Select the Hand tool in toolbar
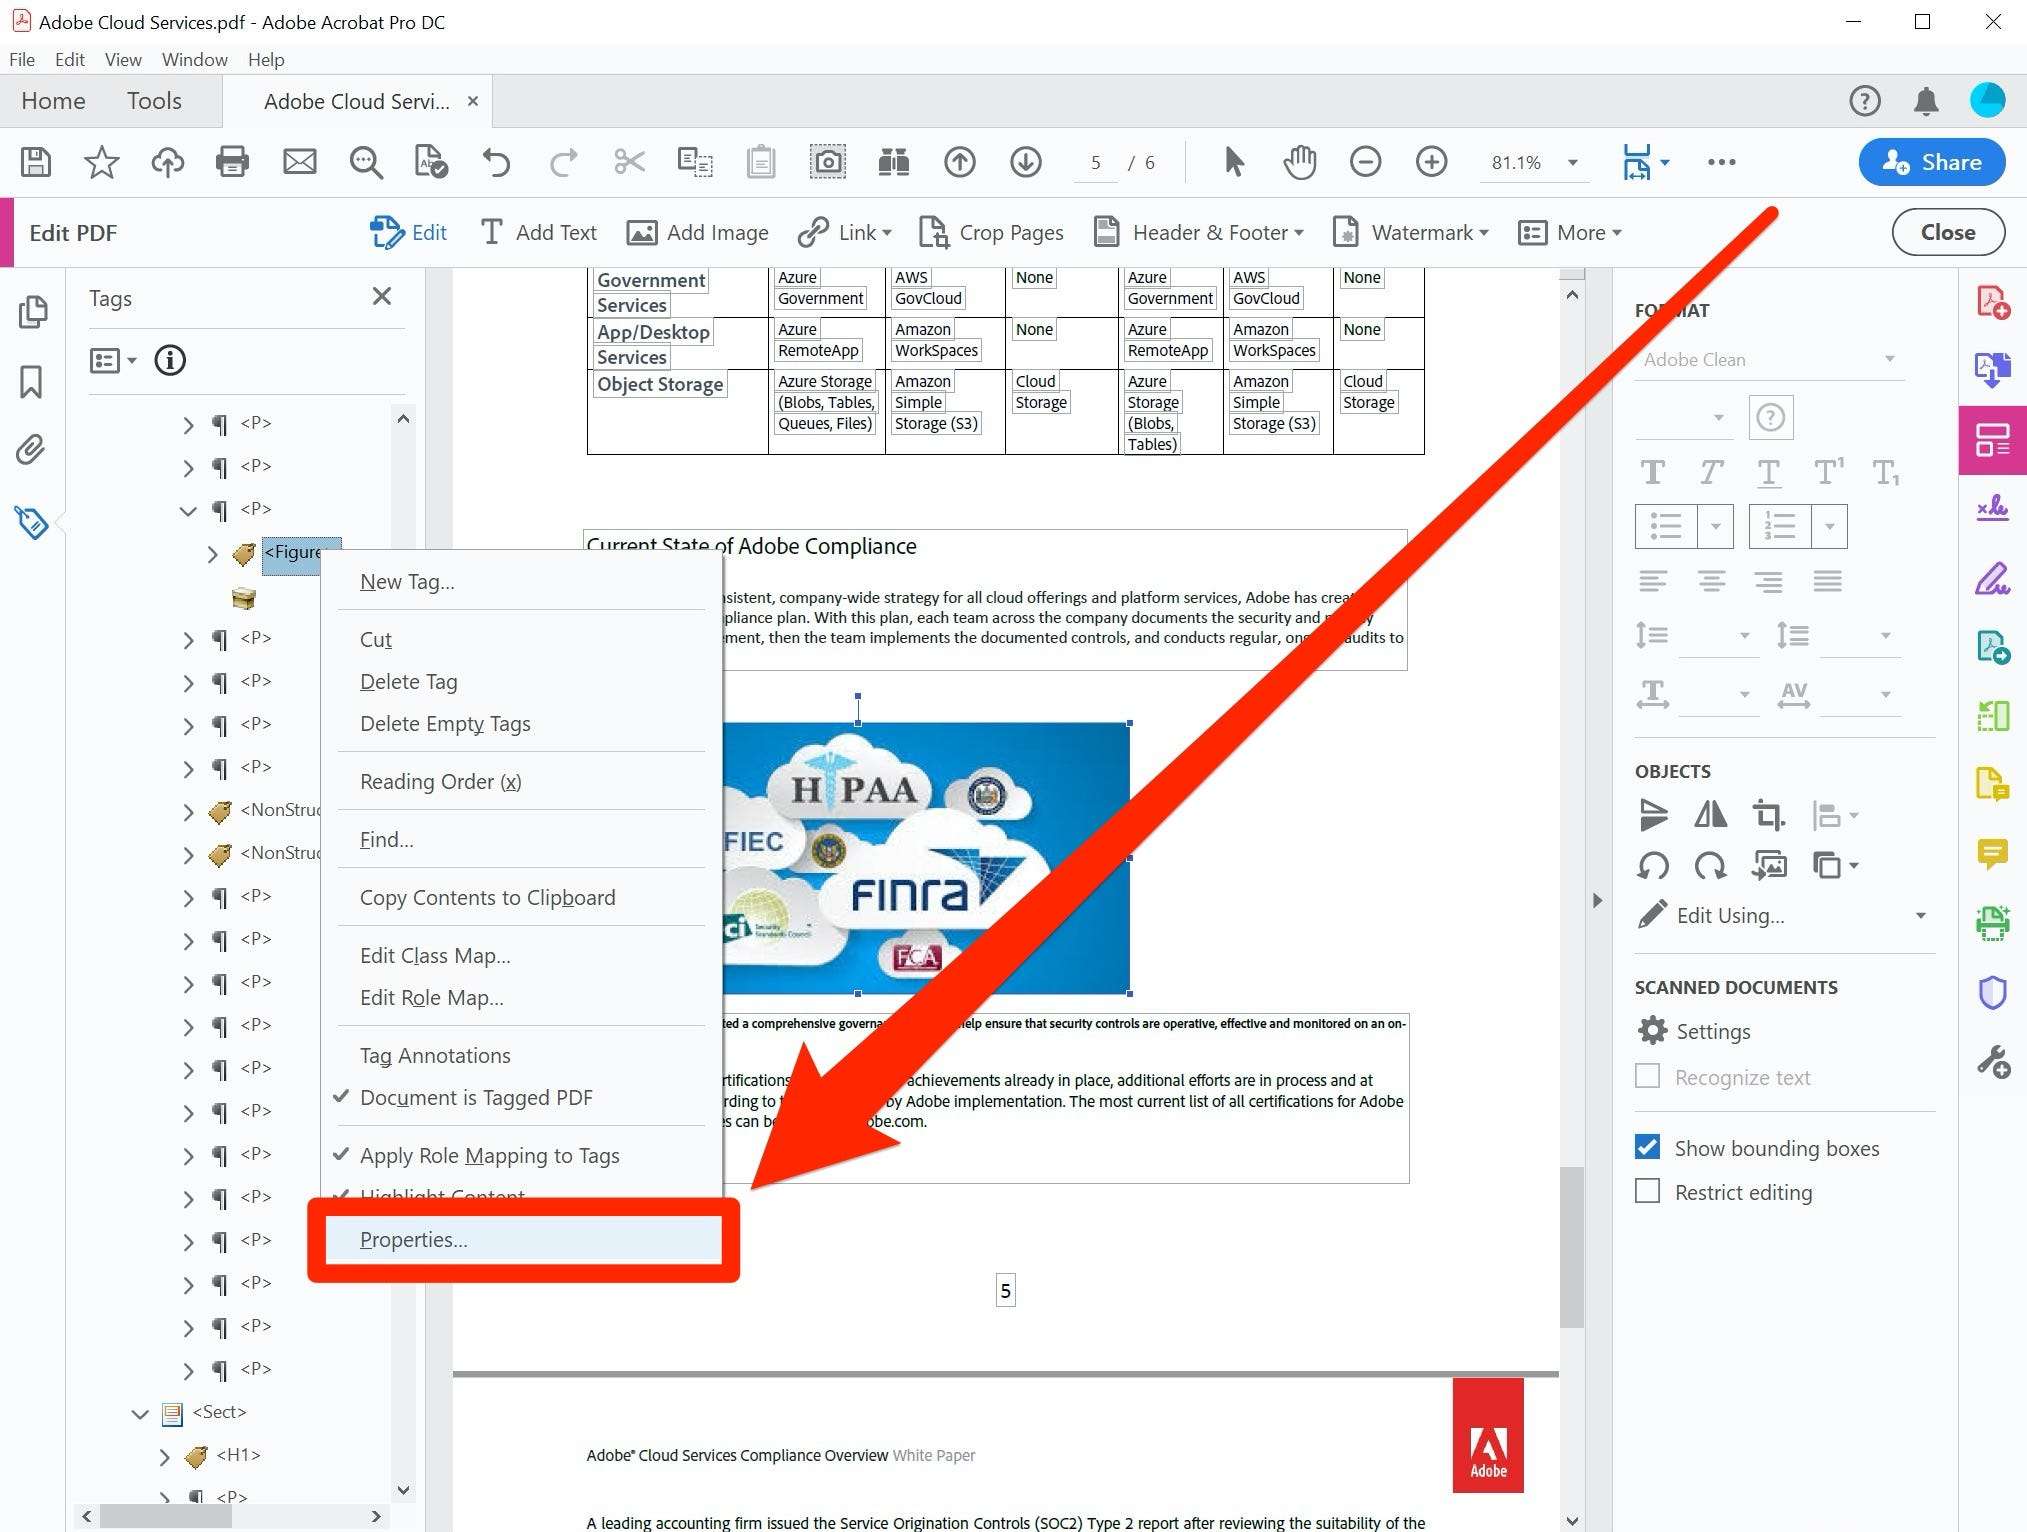 [1295, 161]
